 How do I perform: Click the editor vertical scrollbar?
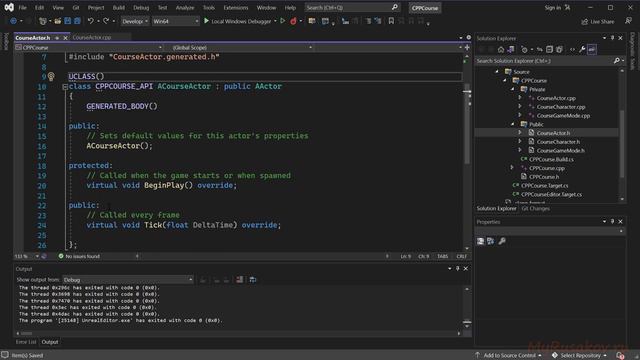click(x=467, y=152)
